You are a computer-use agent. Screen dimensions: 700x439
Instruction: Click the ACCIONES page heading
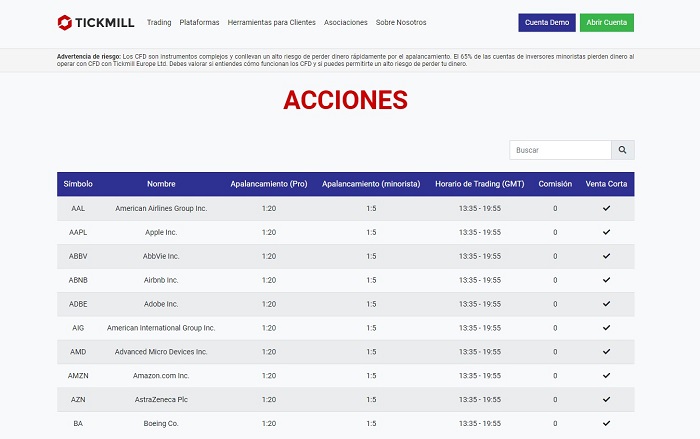click(346, 100)
